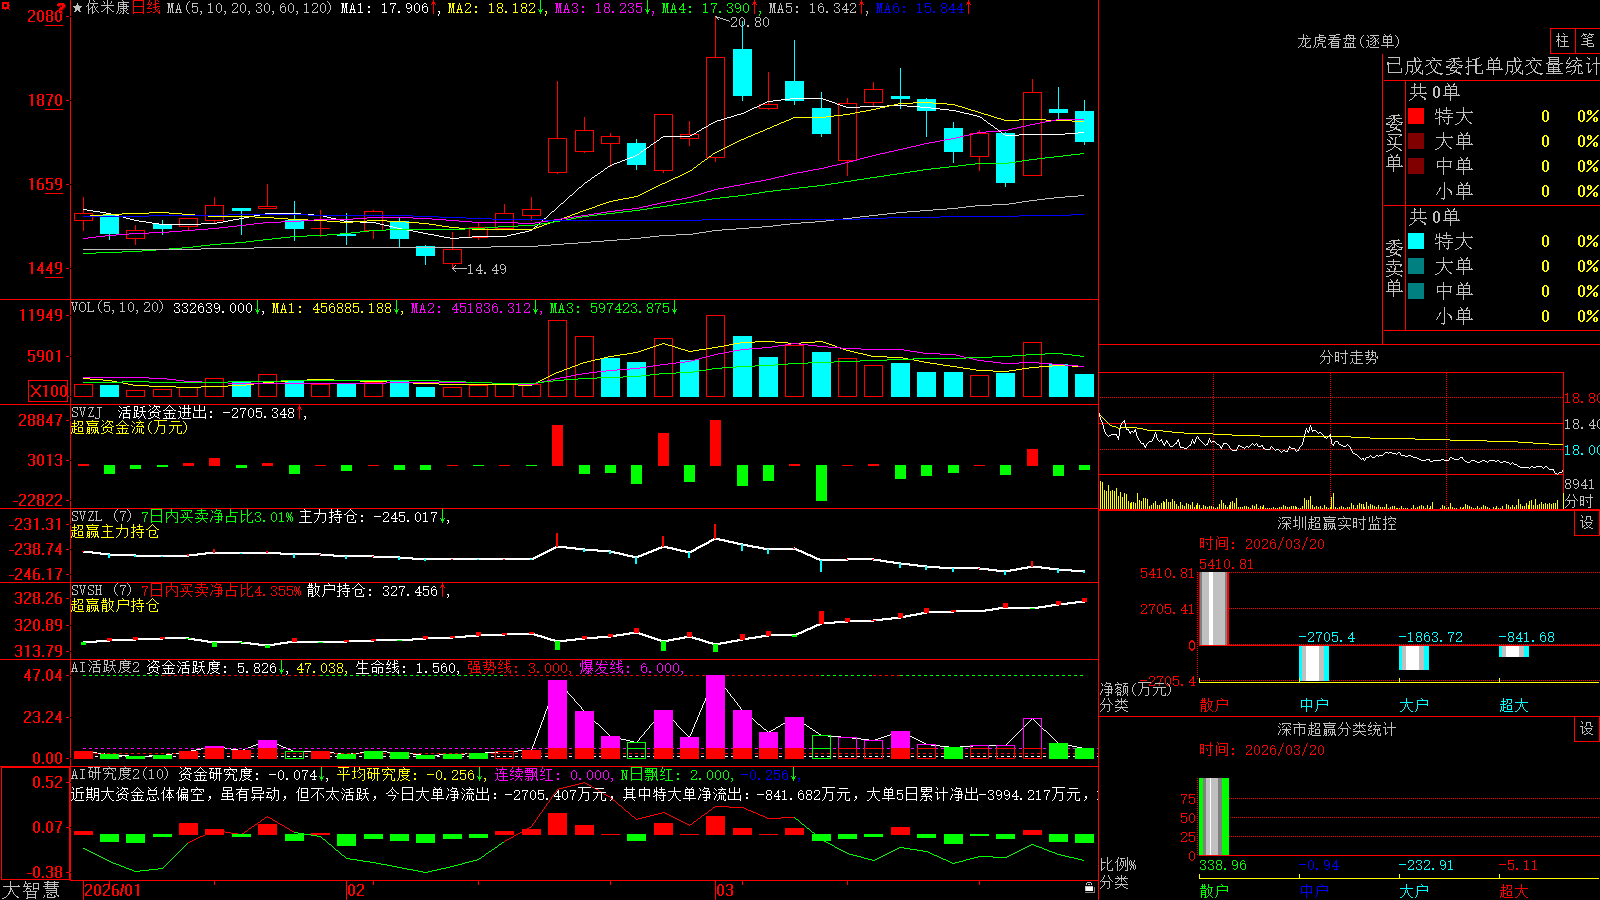Click the 已成交委托单成交量统计 header

(1493, 66)
